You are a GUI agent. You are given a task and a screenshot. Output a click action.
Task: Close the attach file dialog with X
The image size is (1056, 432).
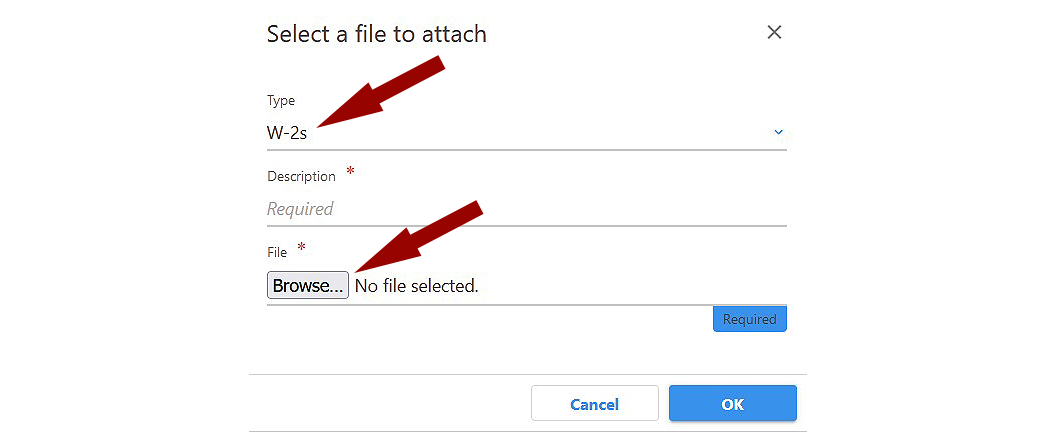(x=774, y=32)
